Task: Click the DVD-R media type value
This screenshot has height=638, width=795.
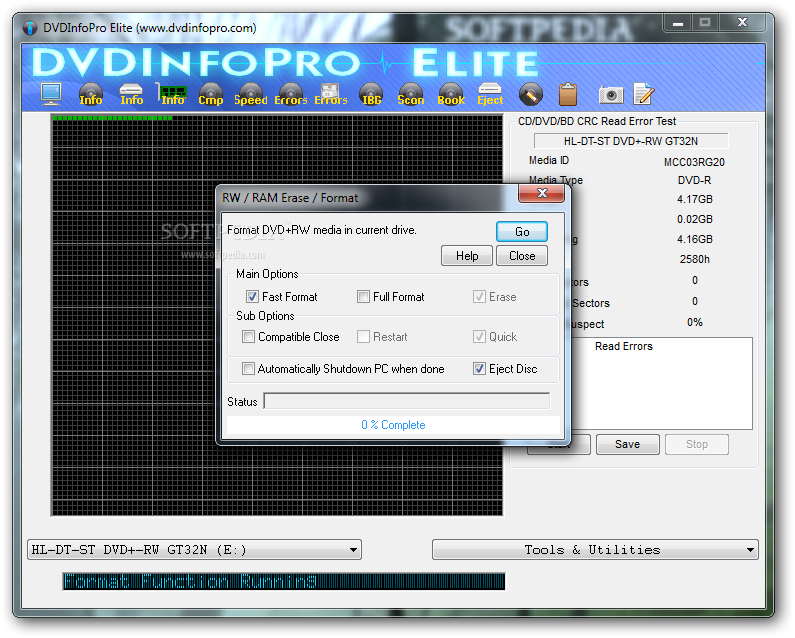Action: point(694,181)
